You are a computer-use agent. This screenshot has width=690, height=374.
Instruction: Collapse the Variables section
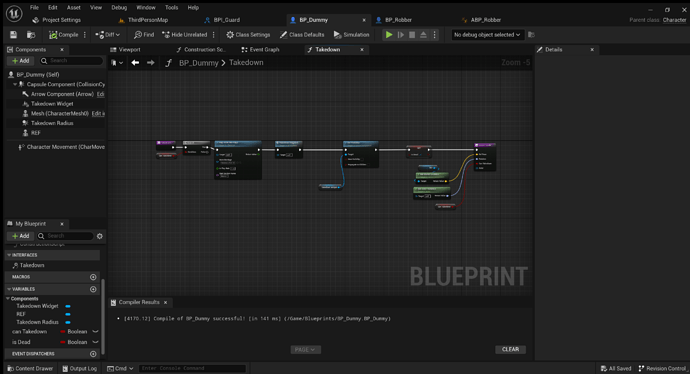pos(9,290)
